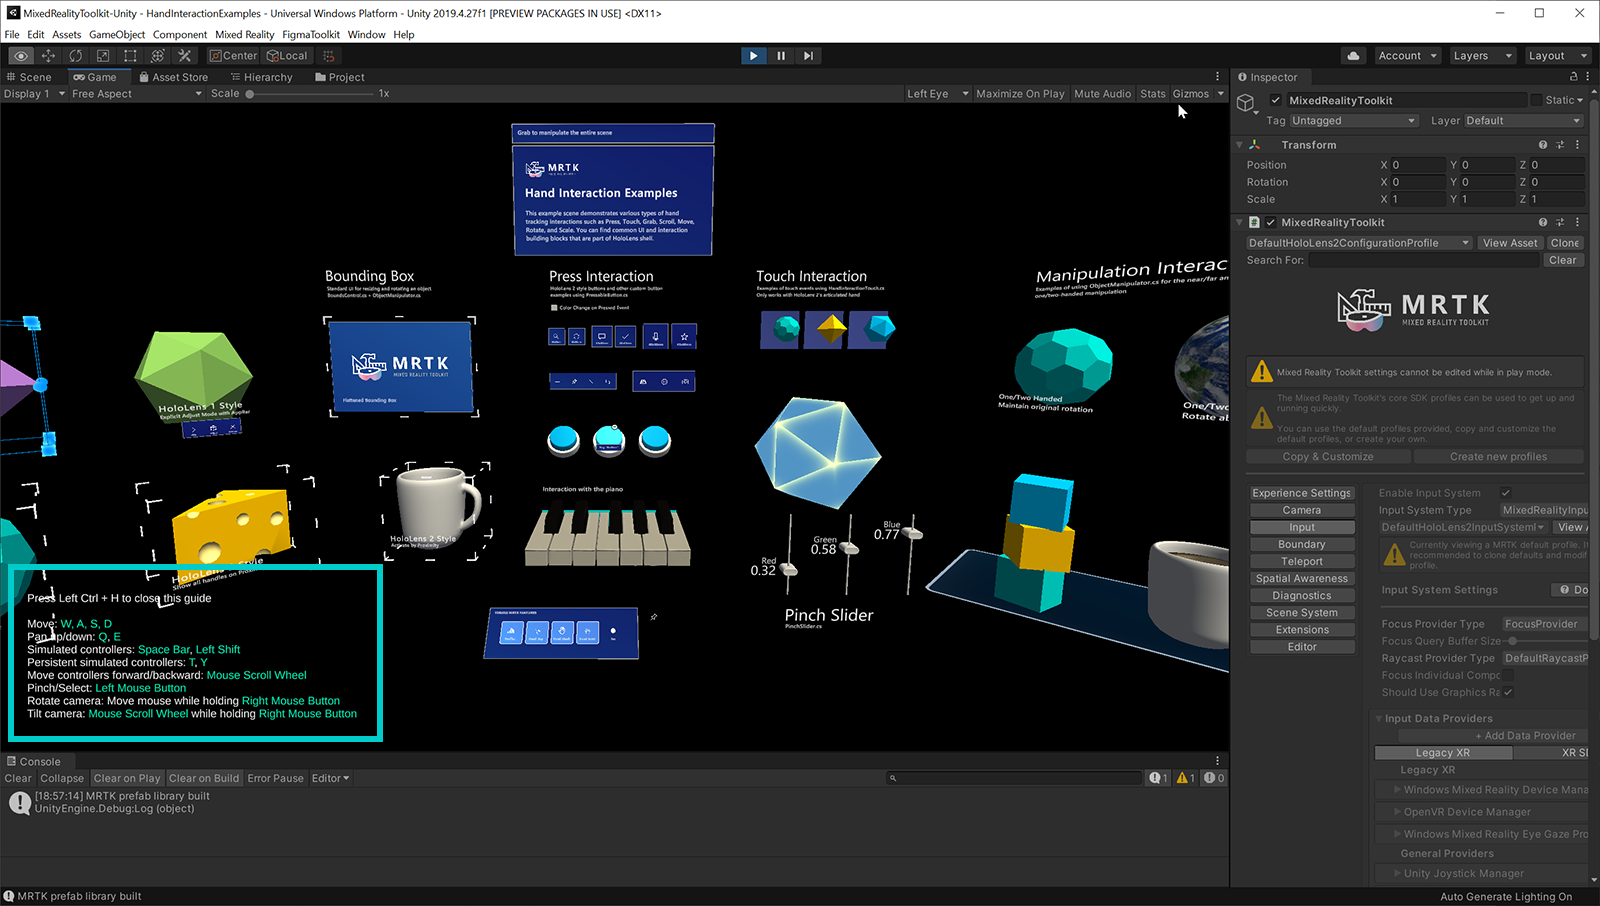Toggle the MixedRealityToolkit object active checkbox

point(1276,100)
